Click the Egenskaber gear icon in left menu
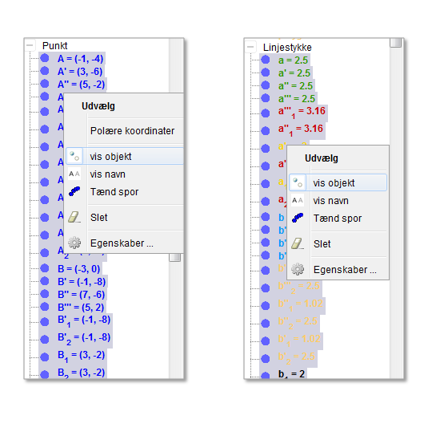The image size is (425, 425). pyautogui.click(x=74, y=243)
